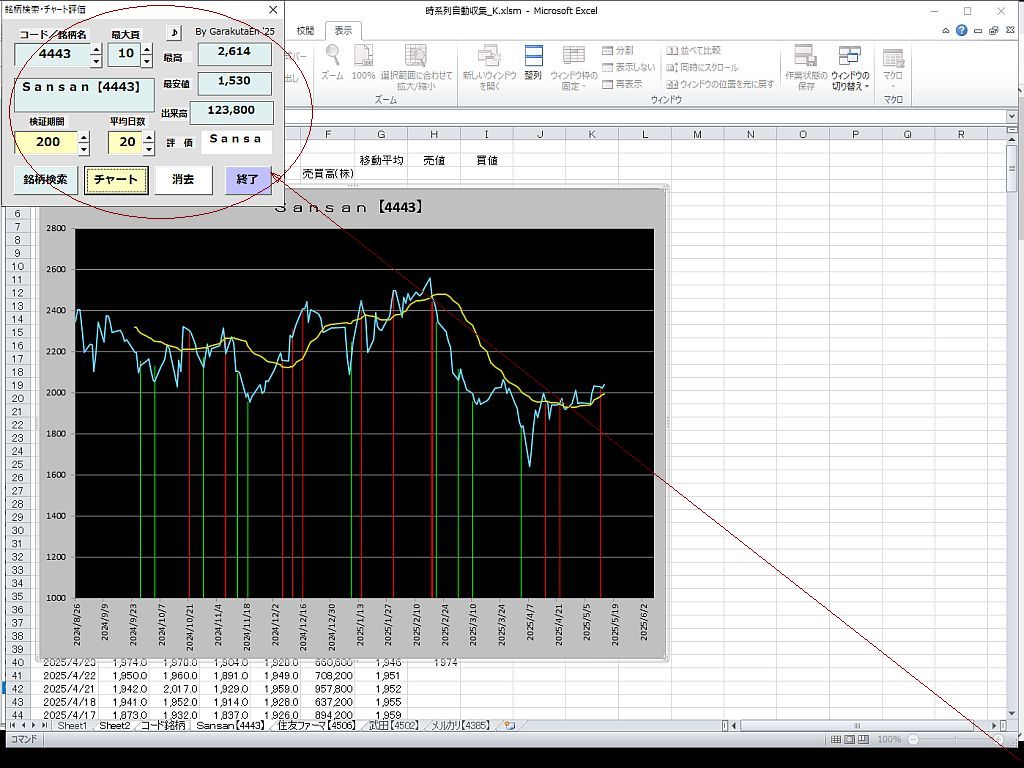Click the code field showing 4443

click(53, 54)
